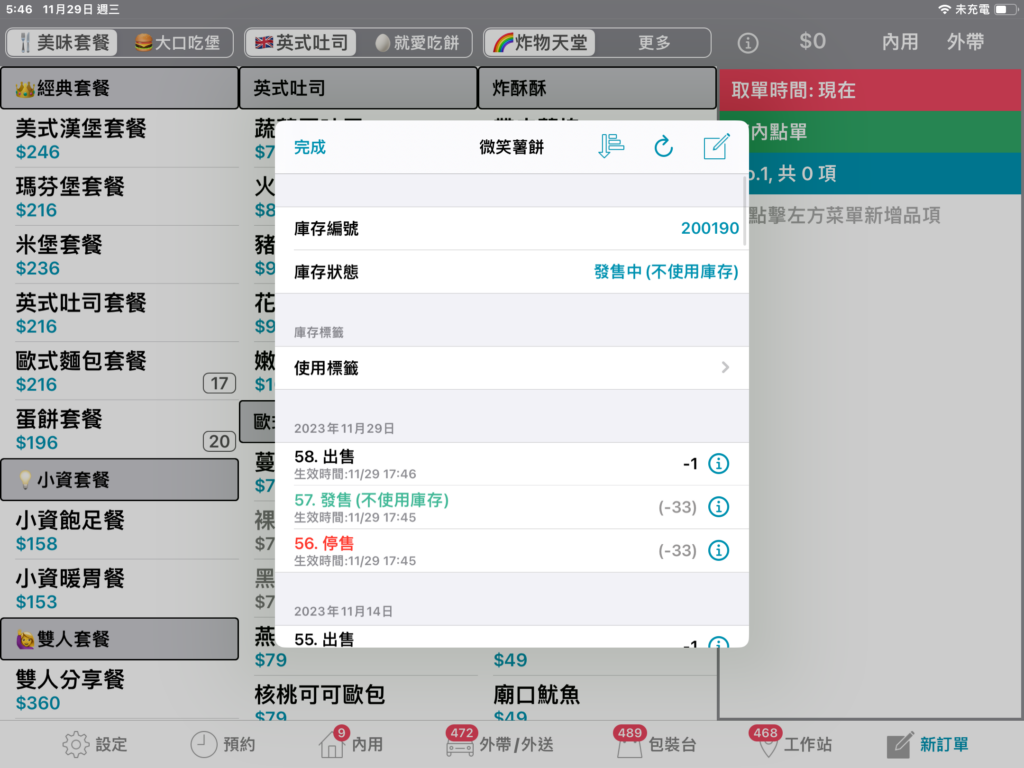Show info for record 58. 出售

(x=718, y=464)
